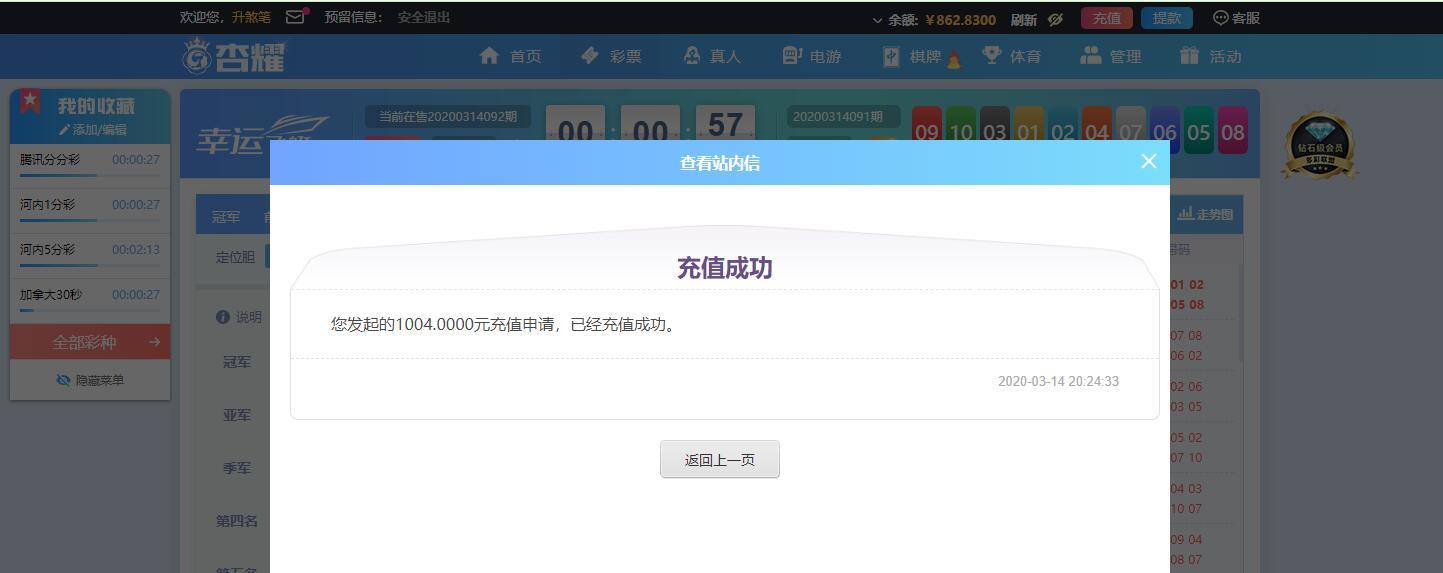Screen dimensions: 1443x573
Task: Open the 活动 menu item
Action: point(1226,57)
